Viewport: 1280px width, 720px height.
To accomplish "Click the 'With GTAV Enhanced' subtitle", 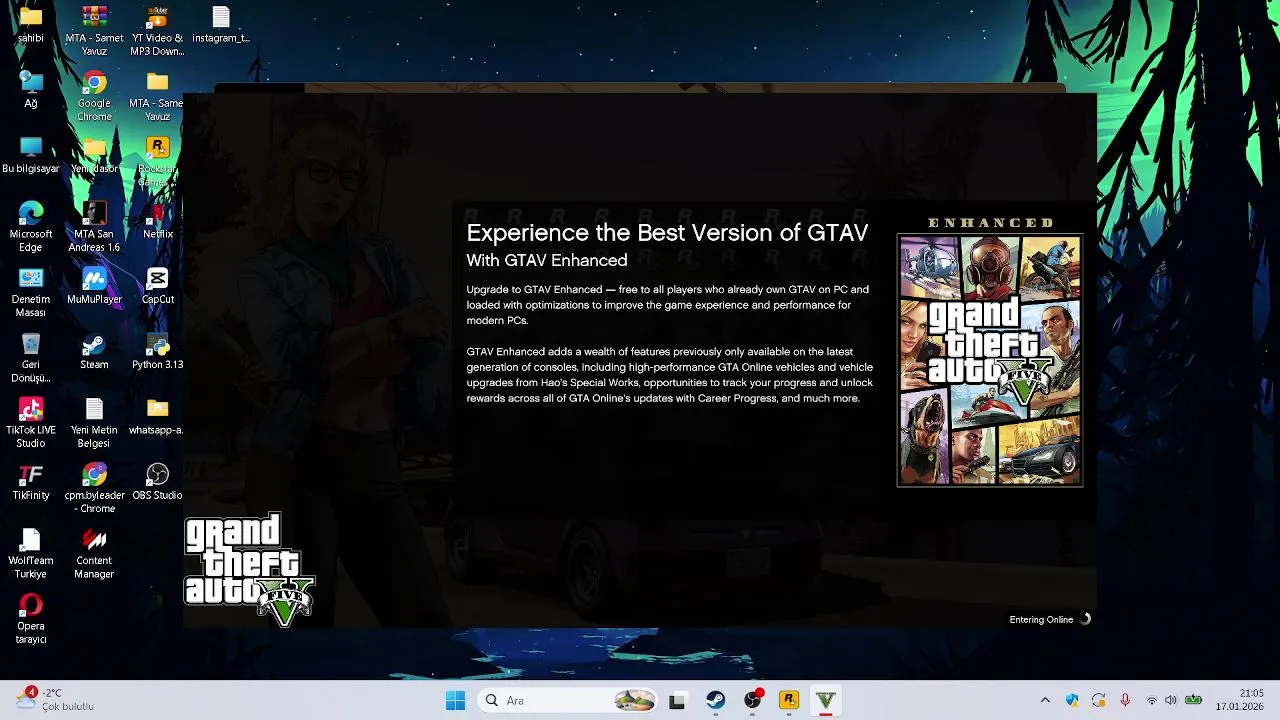I will pos(547,261).
